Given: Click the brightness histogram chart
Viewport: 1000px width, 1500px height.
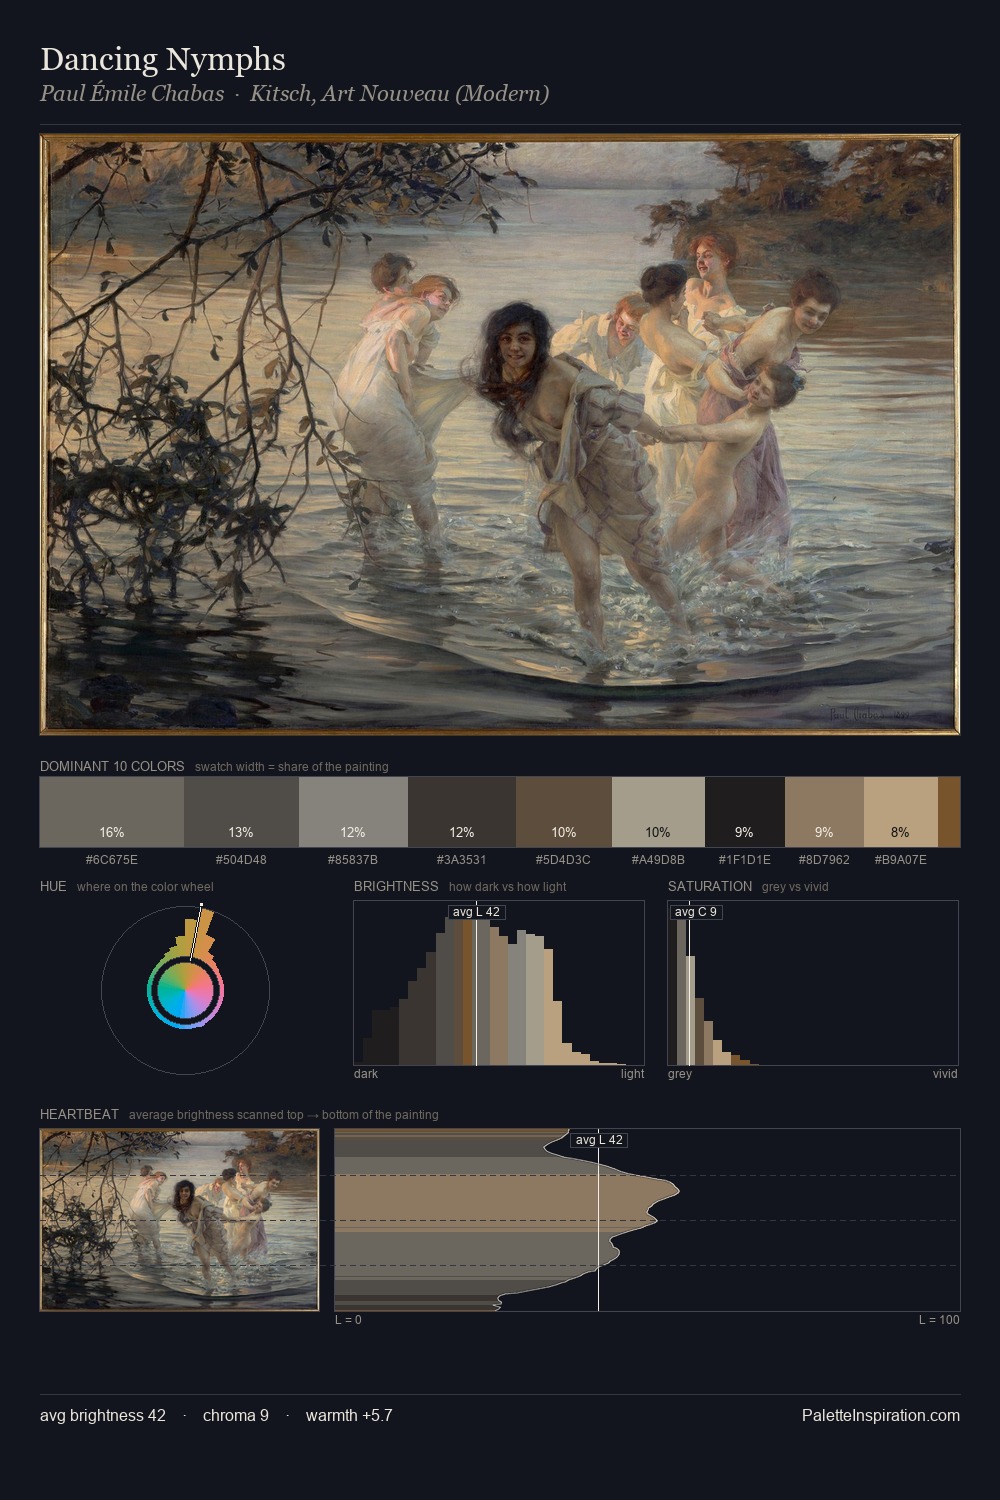Looking at the screenshot, I should tap(499, 983).
